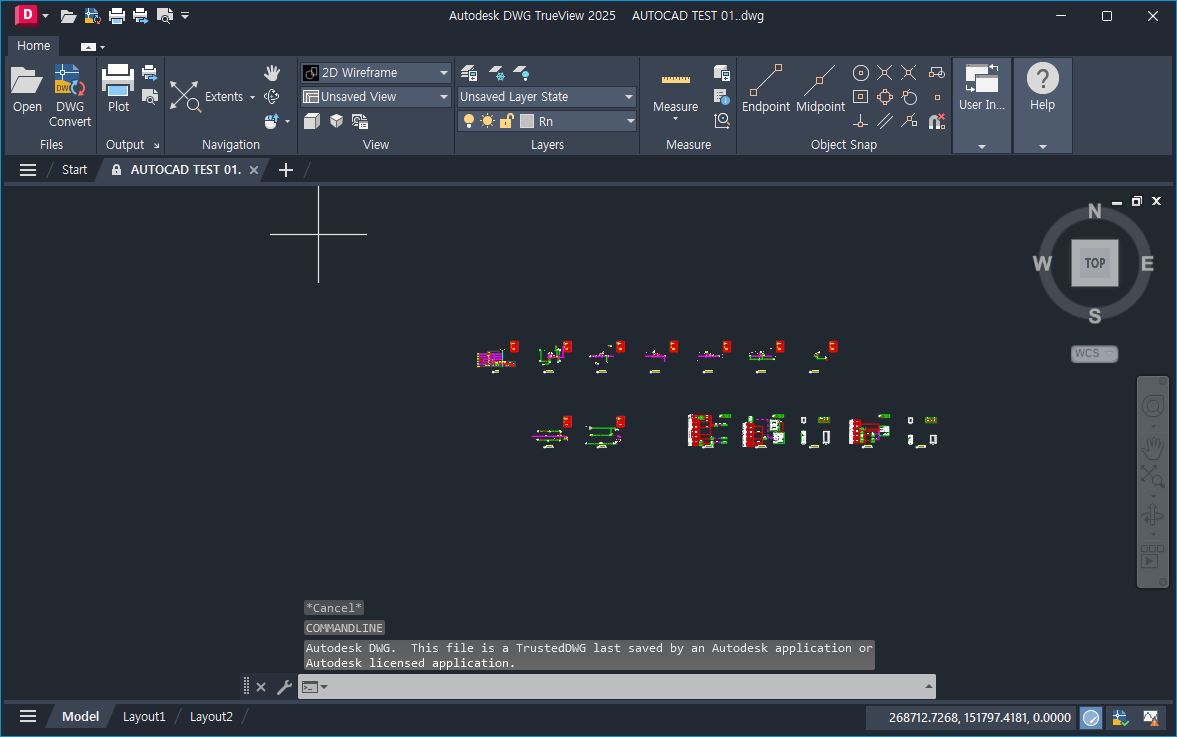The image size is (1177, 737).
Task: Activate the Pan hand tool in Navigation
Action: 272,73
